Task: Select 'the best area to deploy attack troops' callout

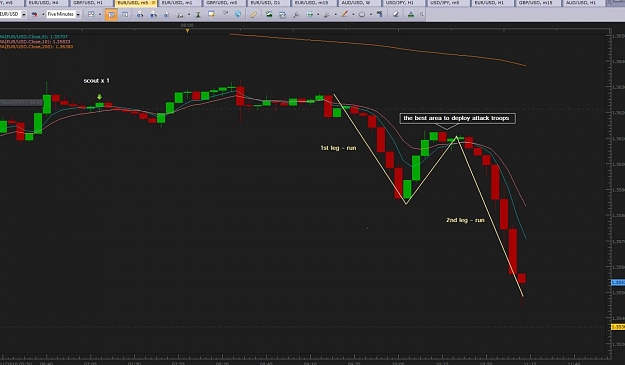Action: coord(457,118)
